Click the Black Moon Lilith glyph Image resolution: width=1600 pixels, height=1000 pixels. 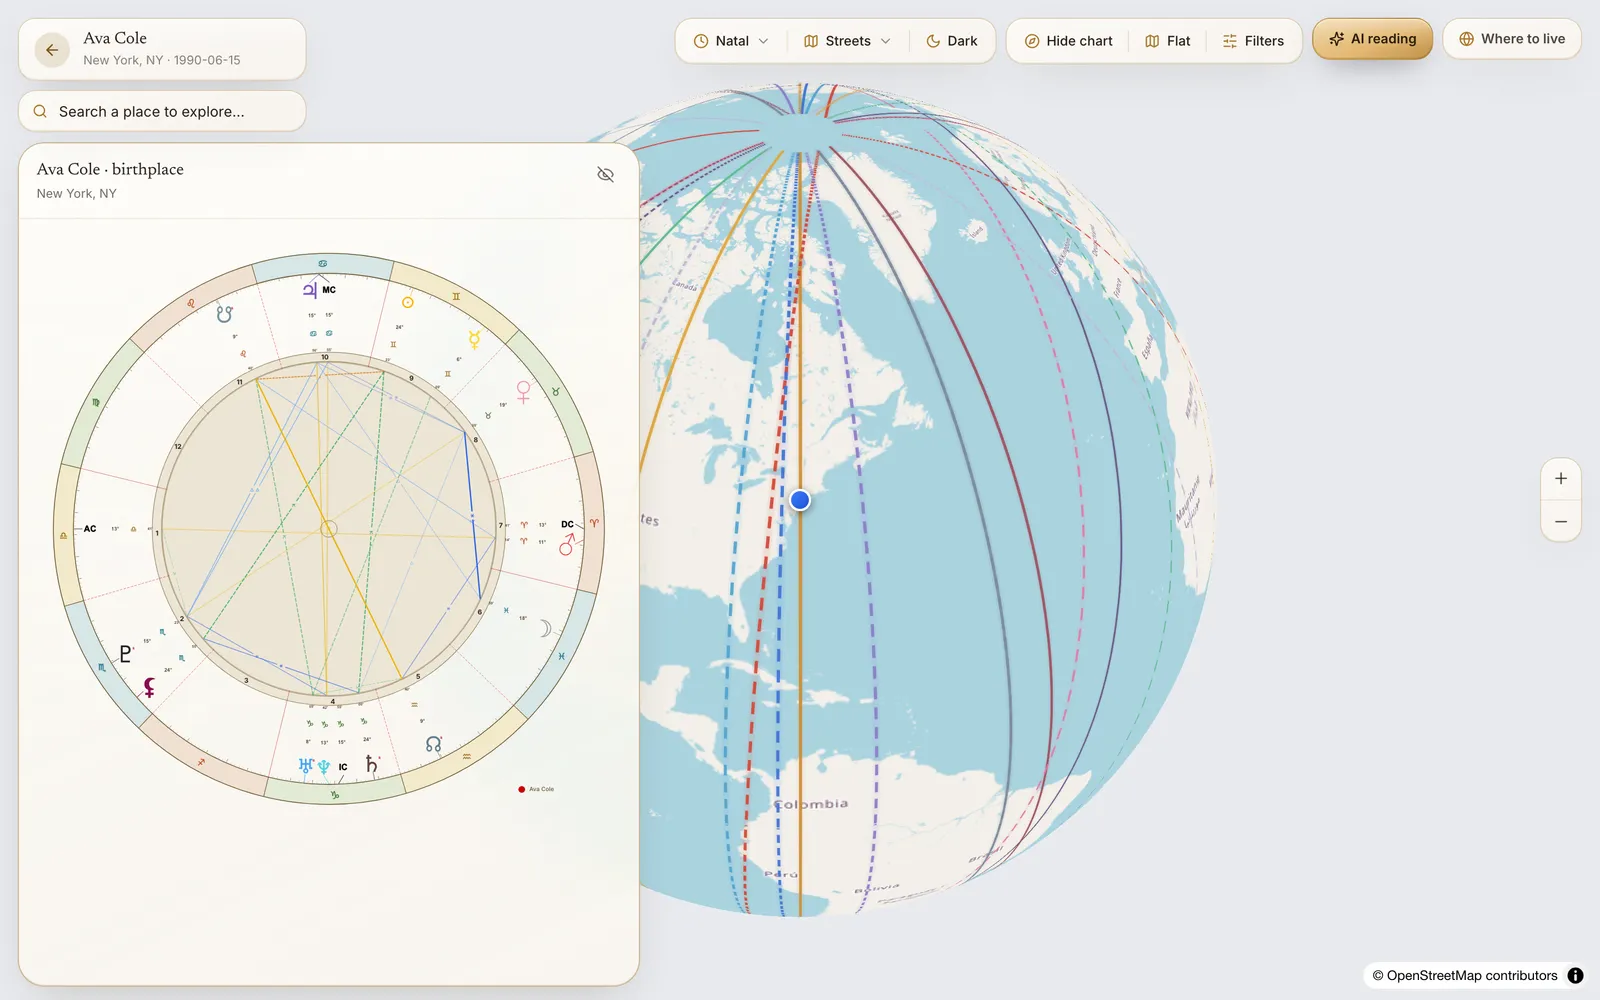point(149,687)
